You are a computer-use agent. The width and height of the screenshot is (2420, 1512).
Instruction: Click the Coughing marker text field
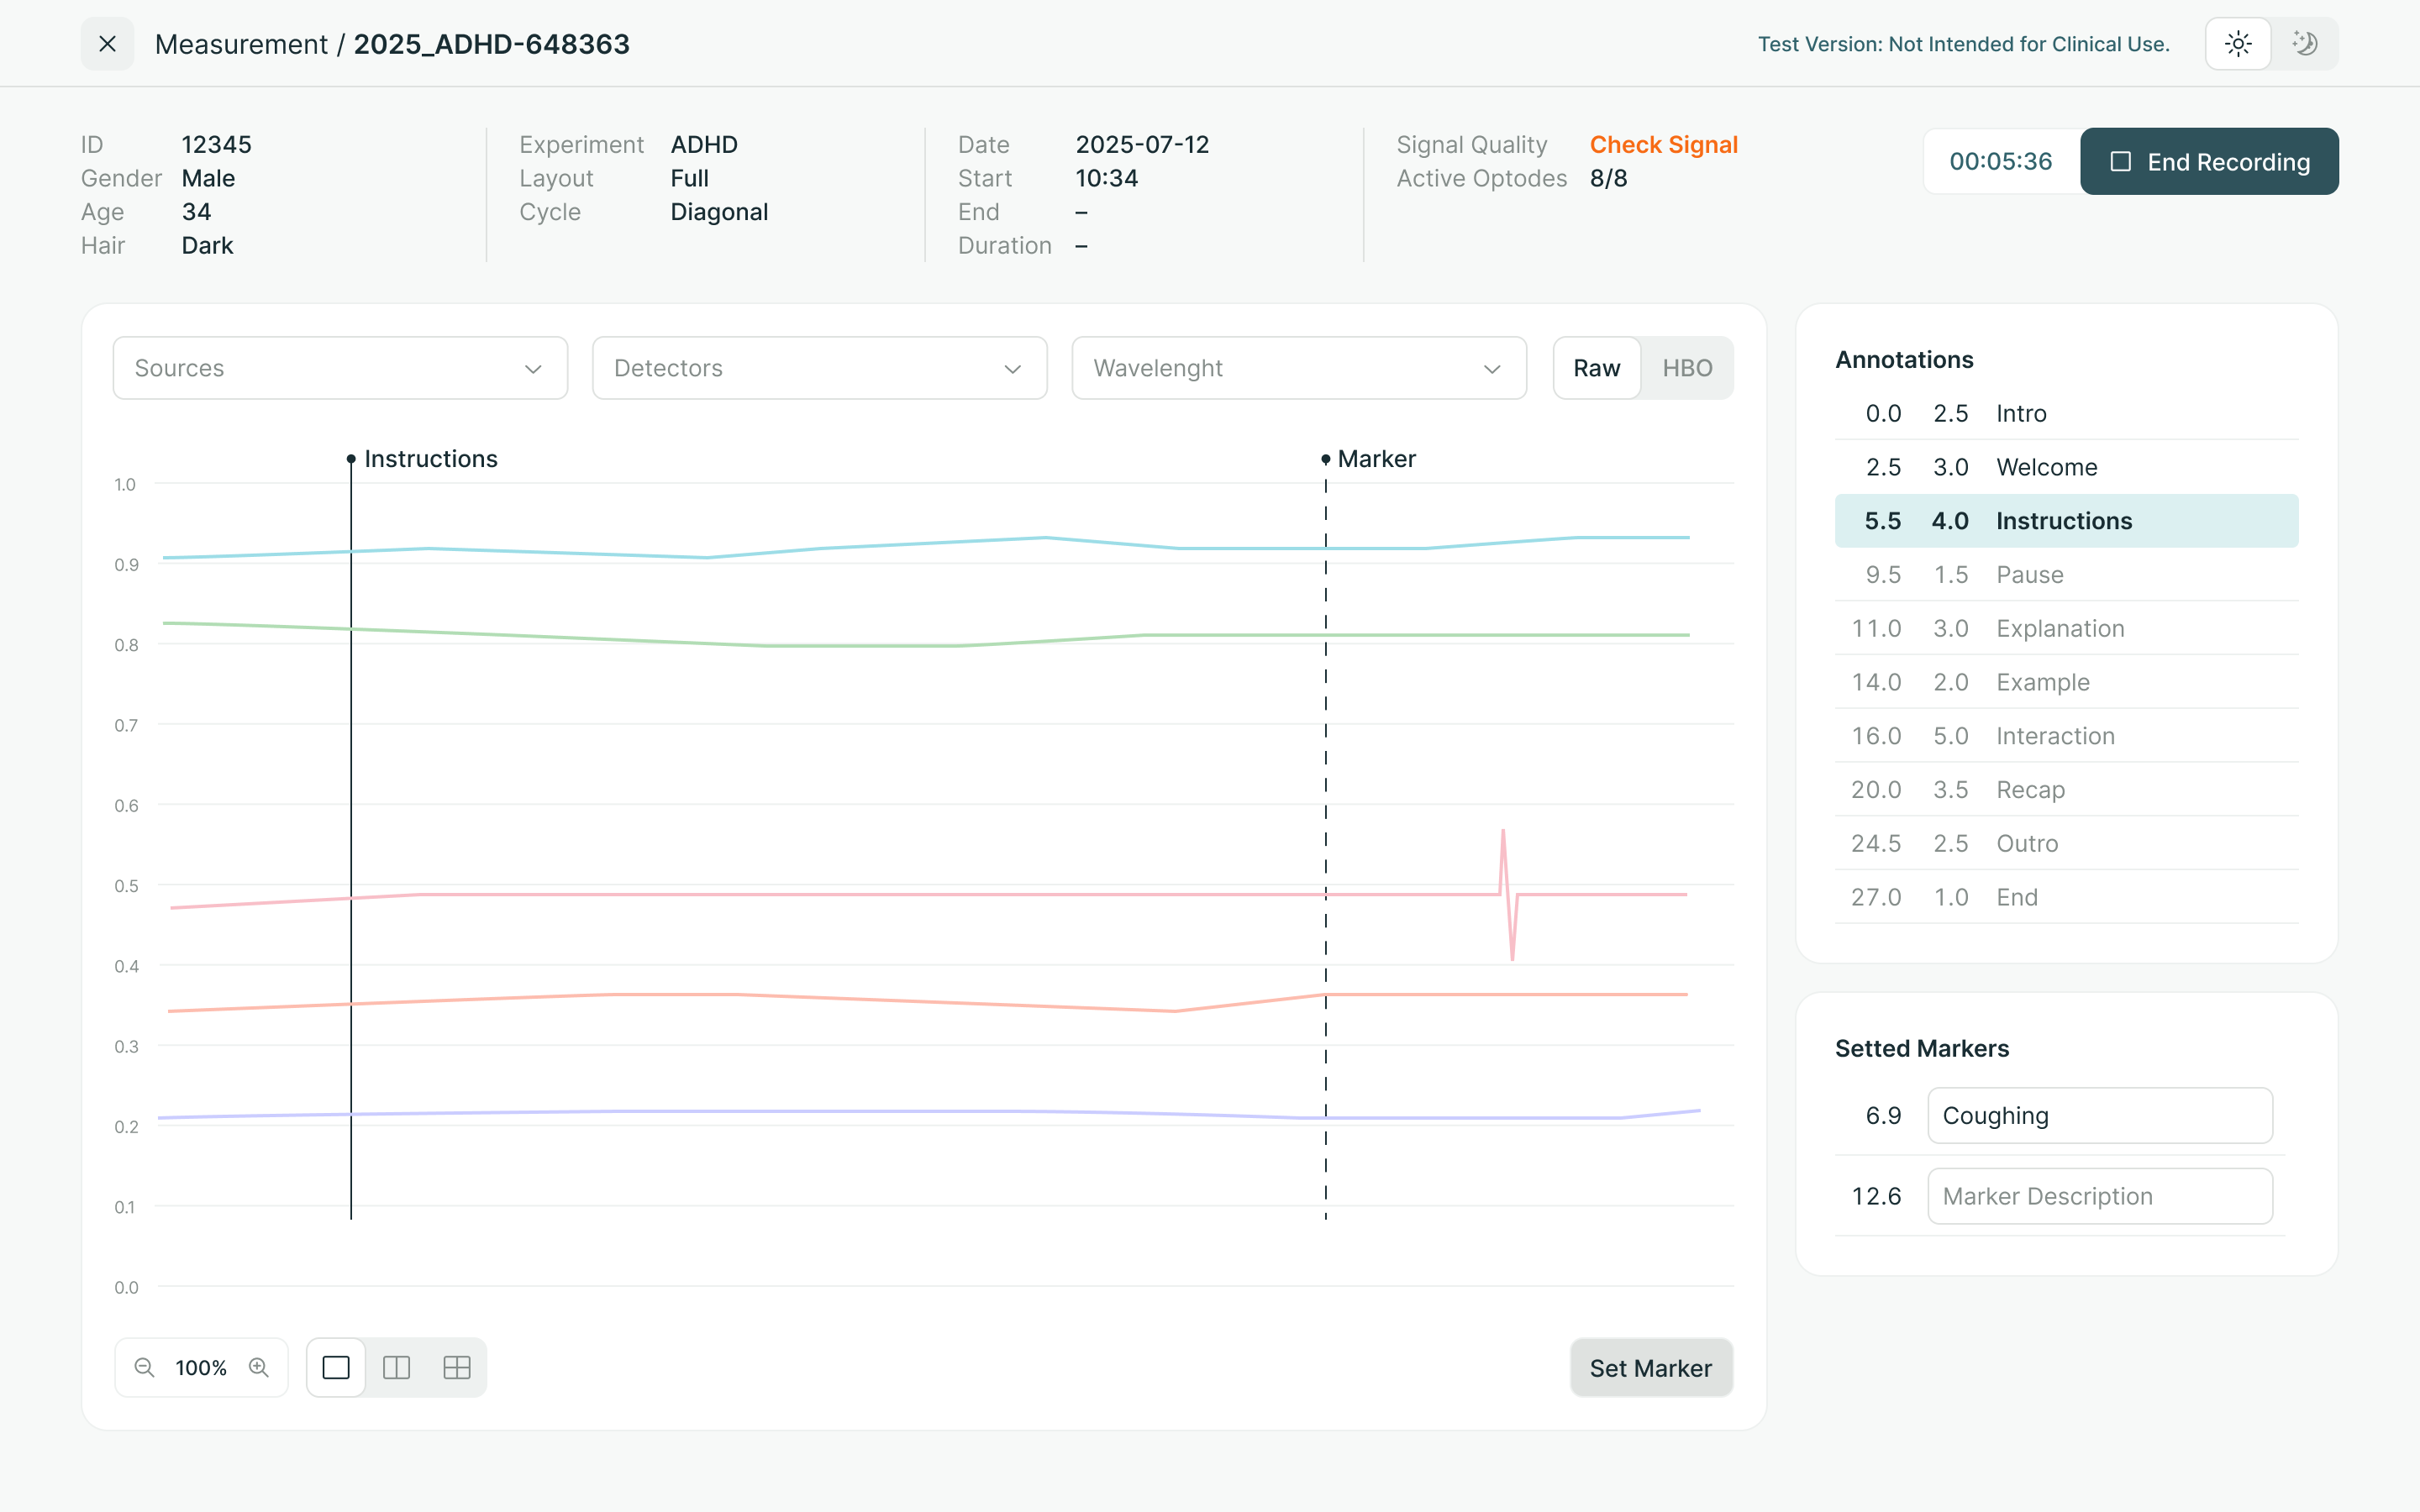click(x=2099, y=1116)
